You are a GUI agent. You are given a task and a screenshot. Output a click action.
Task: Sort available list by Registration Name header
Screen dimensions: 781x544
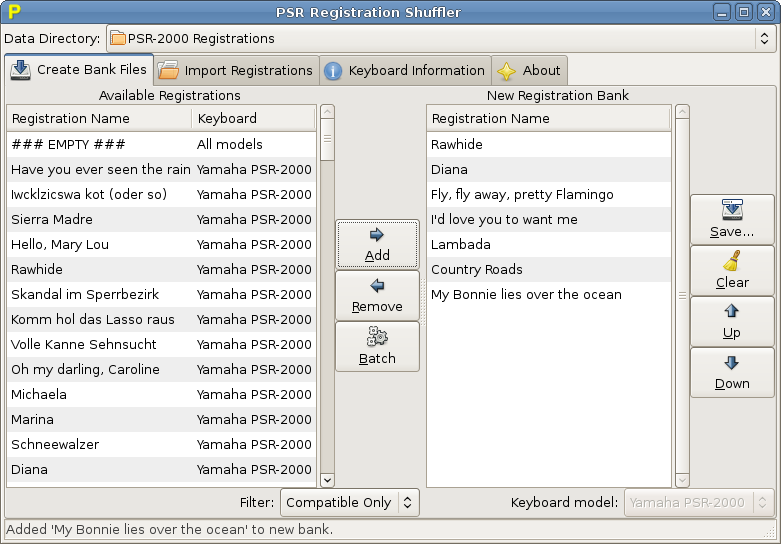(x=99, y=119)
